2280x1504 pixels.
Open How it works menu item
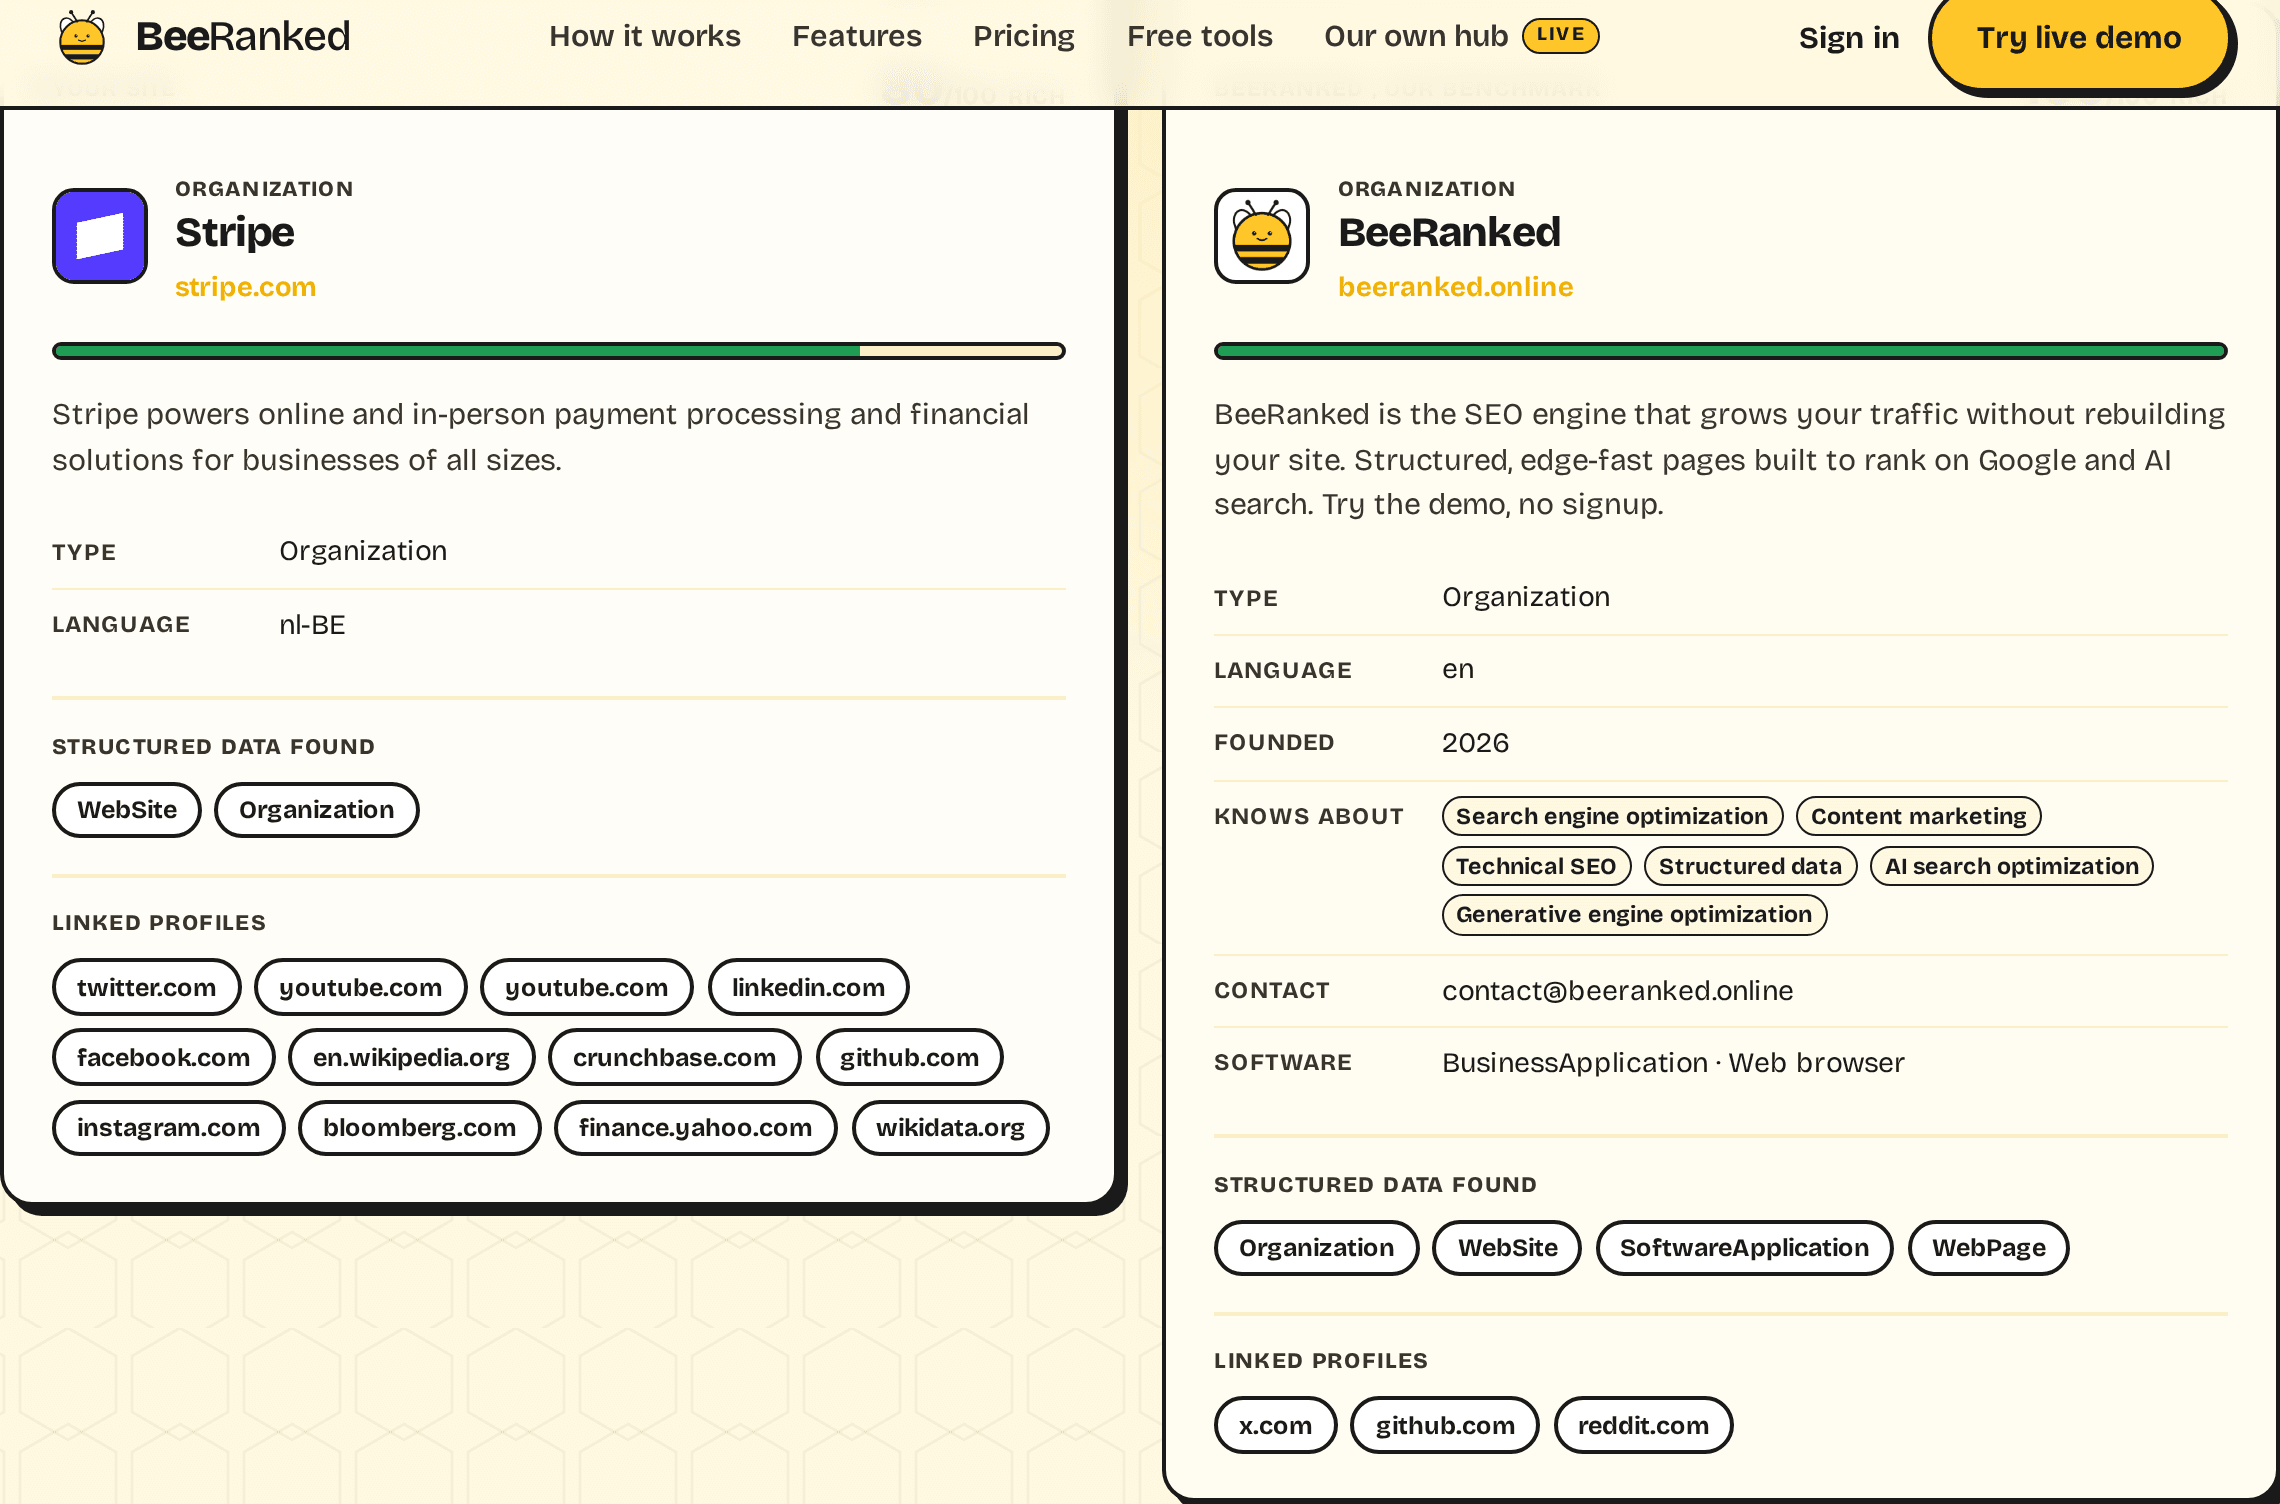[x=645, y=36]
